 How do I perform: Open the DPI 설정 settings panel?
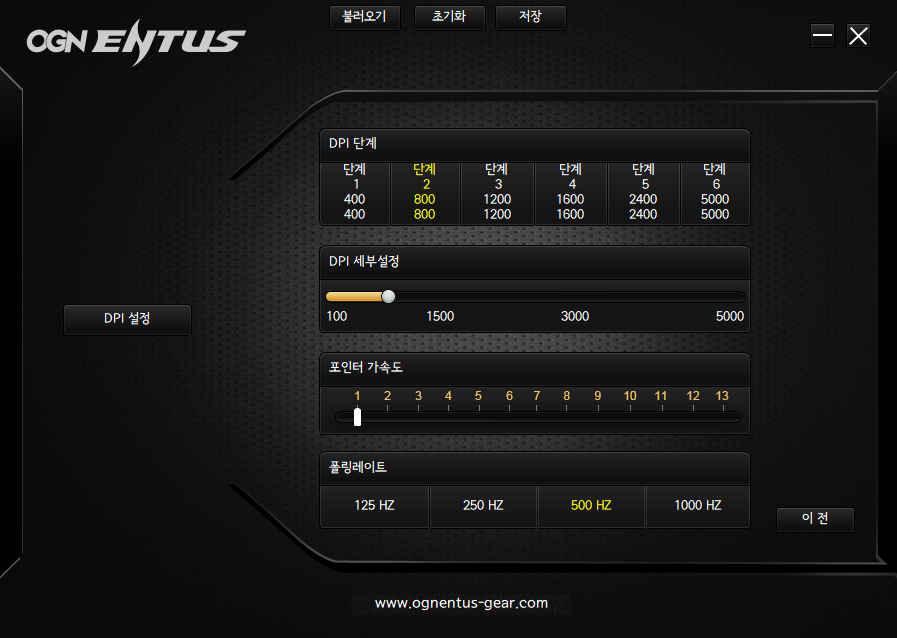(x=127, y=319)
